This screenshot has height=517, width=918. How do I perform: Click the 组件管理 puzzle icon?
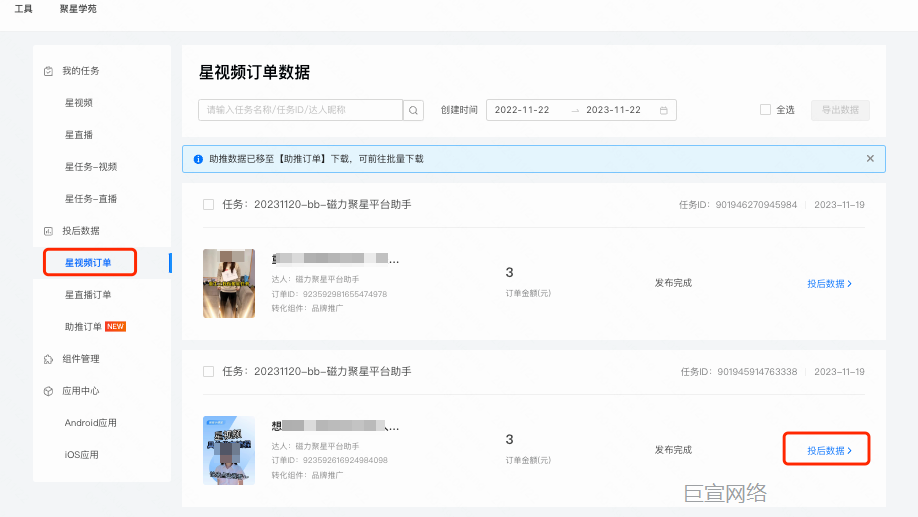(49, 359)
